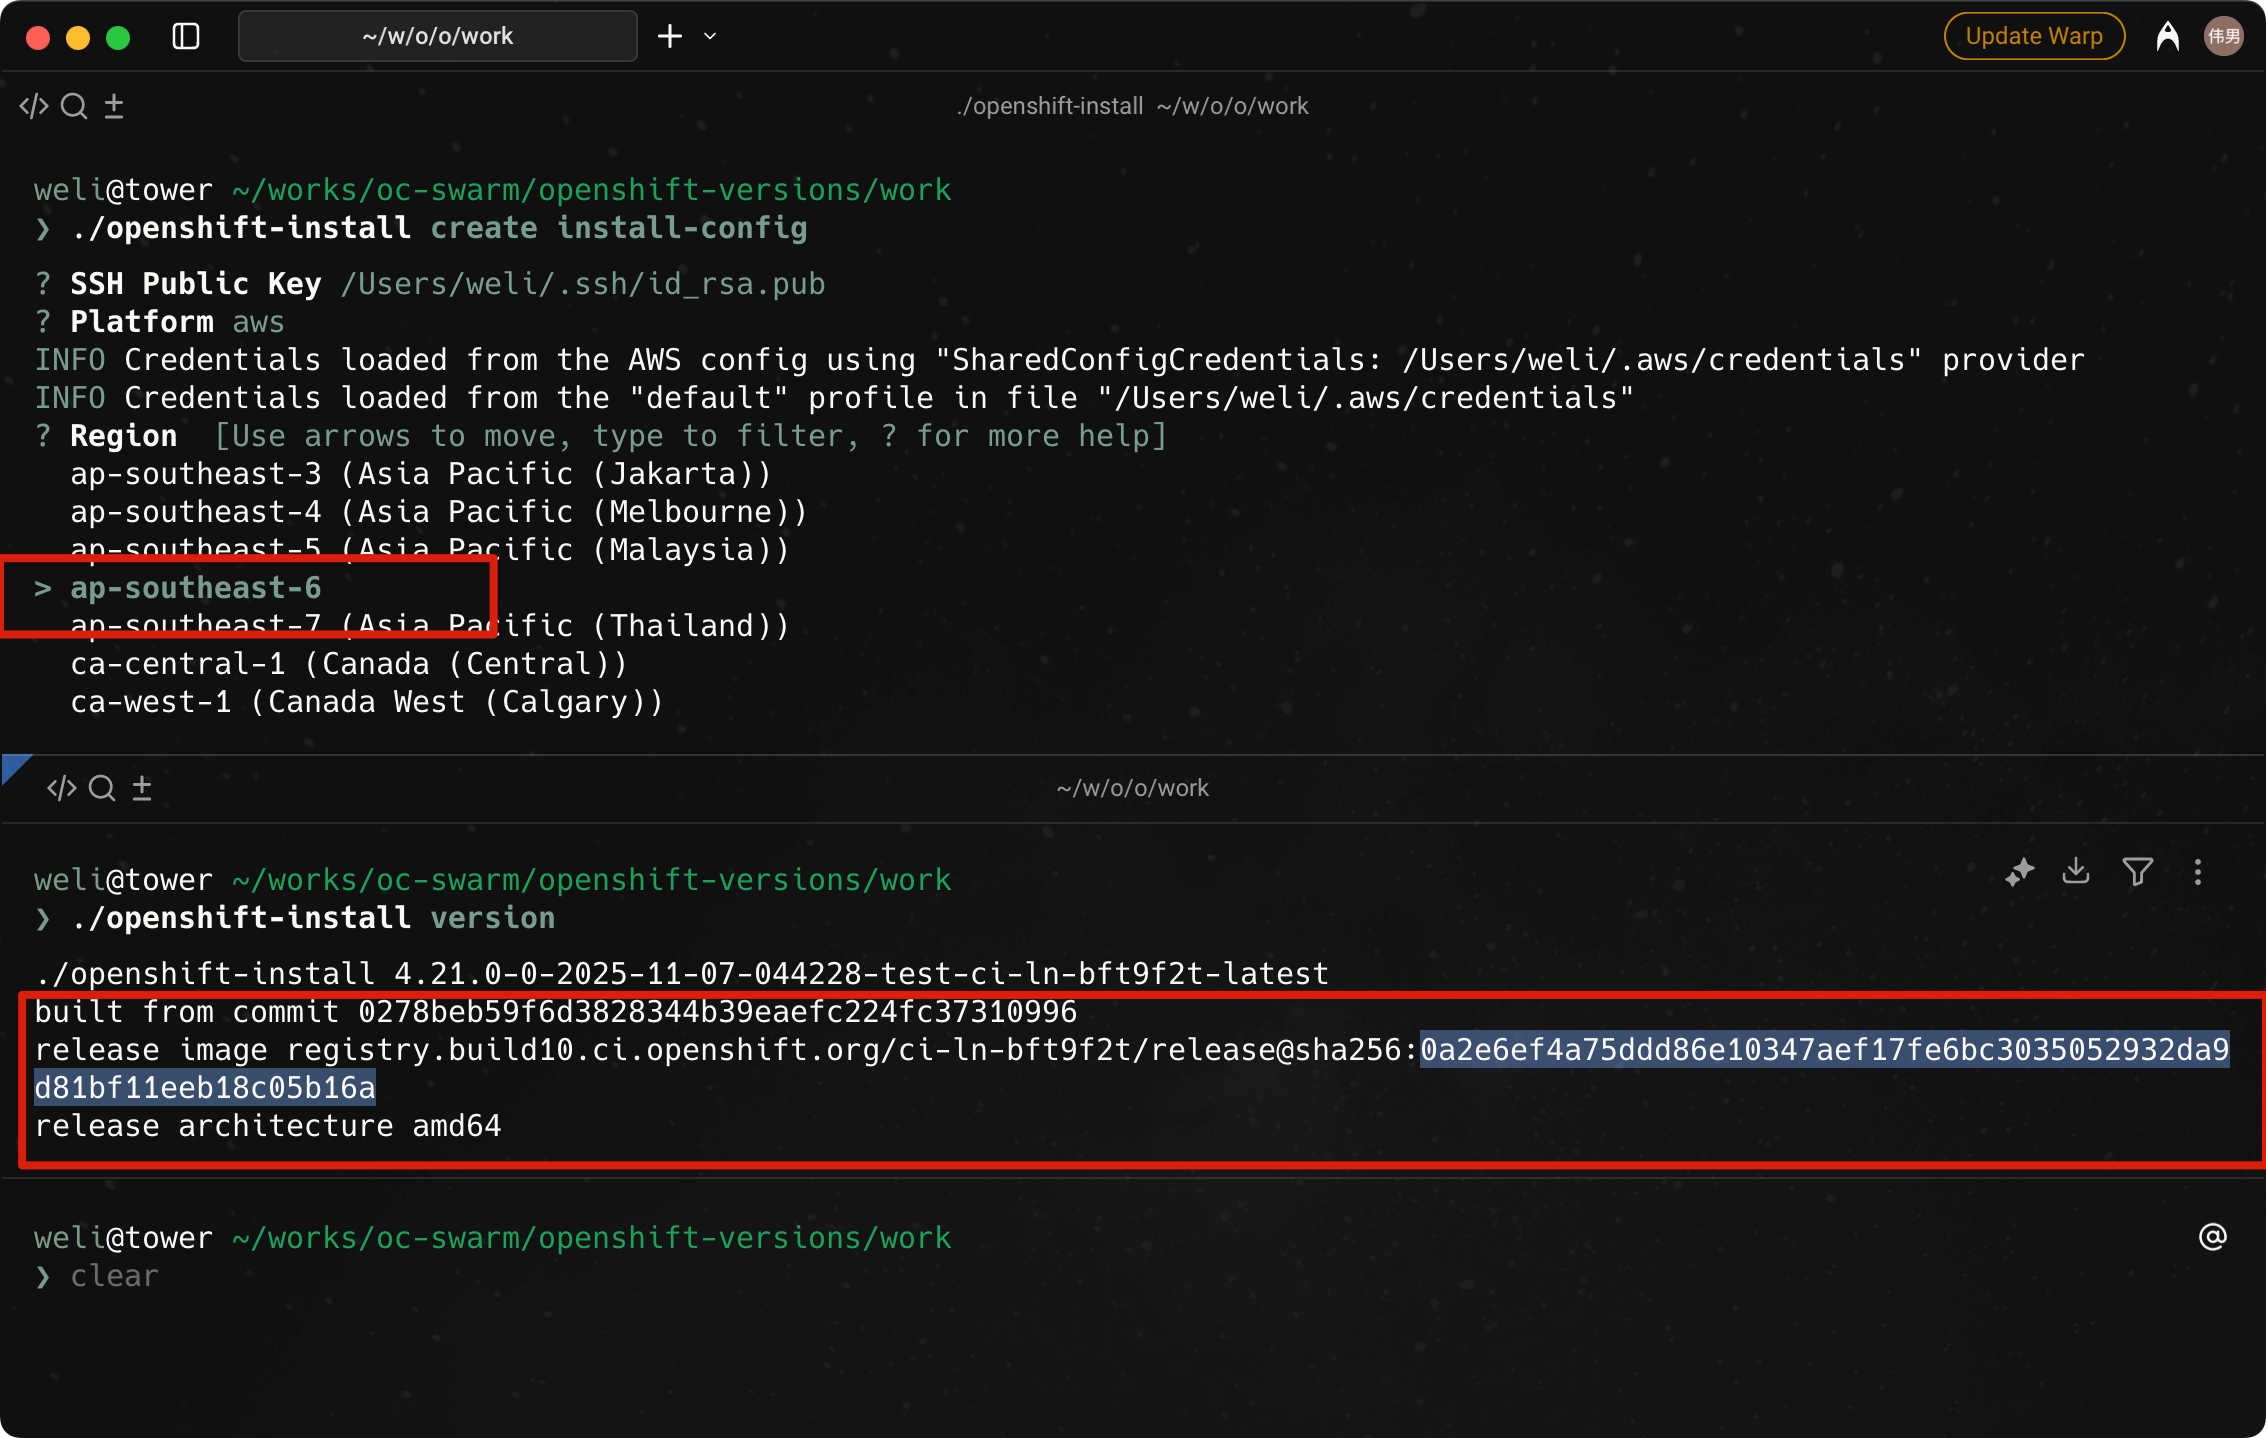Toggle the sidebar panel icon
Viewport: 2266px width, 1438px height.
[186, 37]
